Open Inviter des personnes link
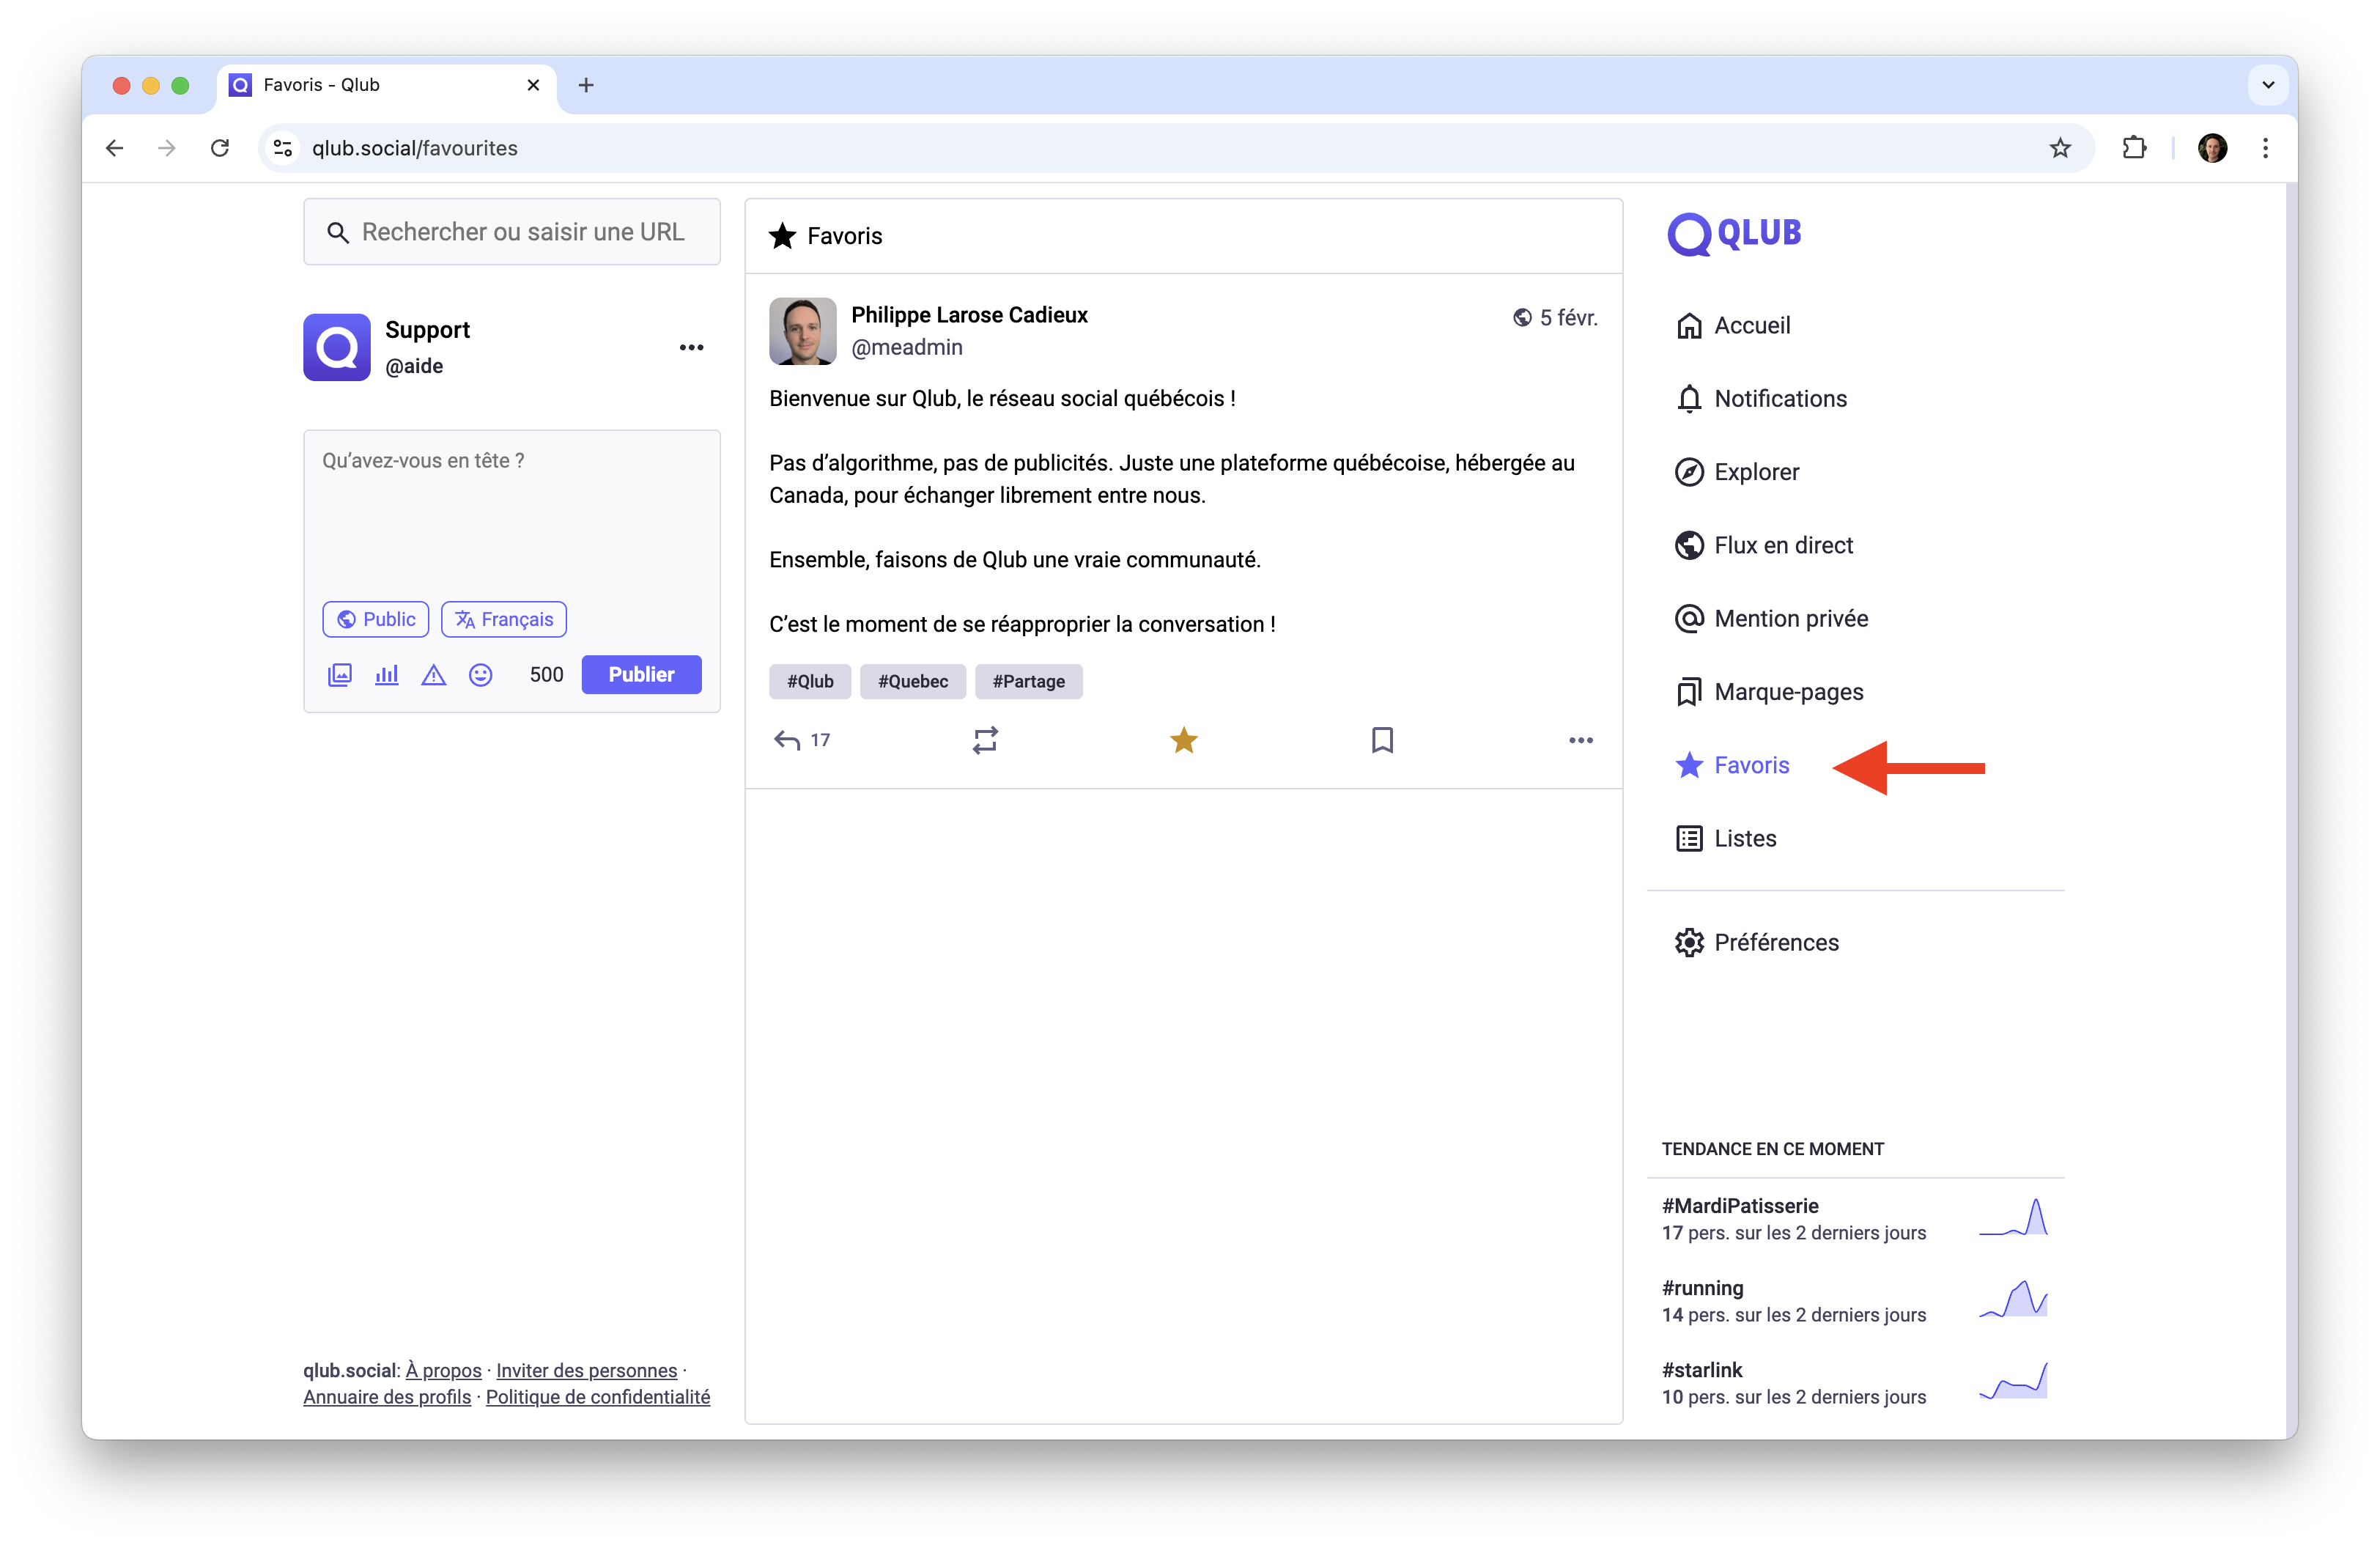The width and height of the screenshot is (2380, 1548). tap(586, 1370)
